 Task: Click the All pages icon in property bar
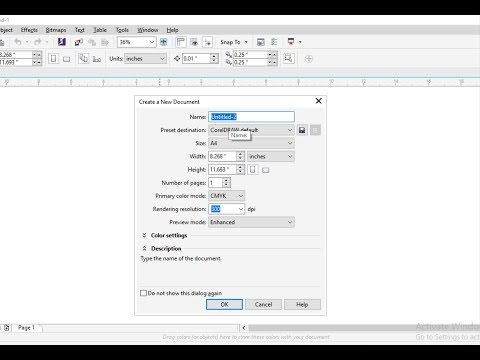point(83,59)
